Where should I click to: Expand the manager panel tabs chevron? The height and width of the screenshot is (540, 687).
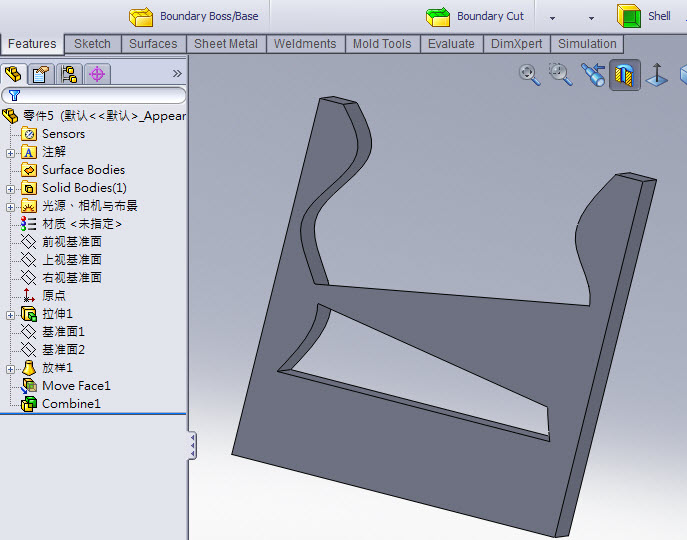tap(177, 74)
